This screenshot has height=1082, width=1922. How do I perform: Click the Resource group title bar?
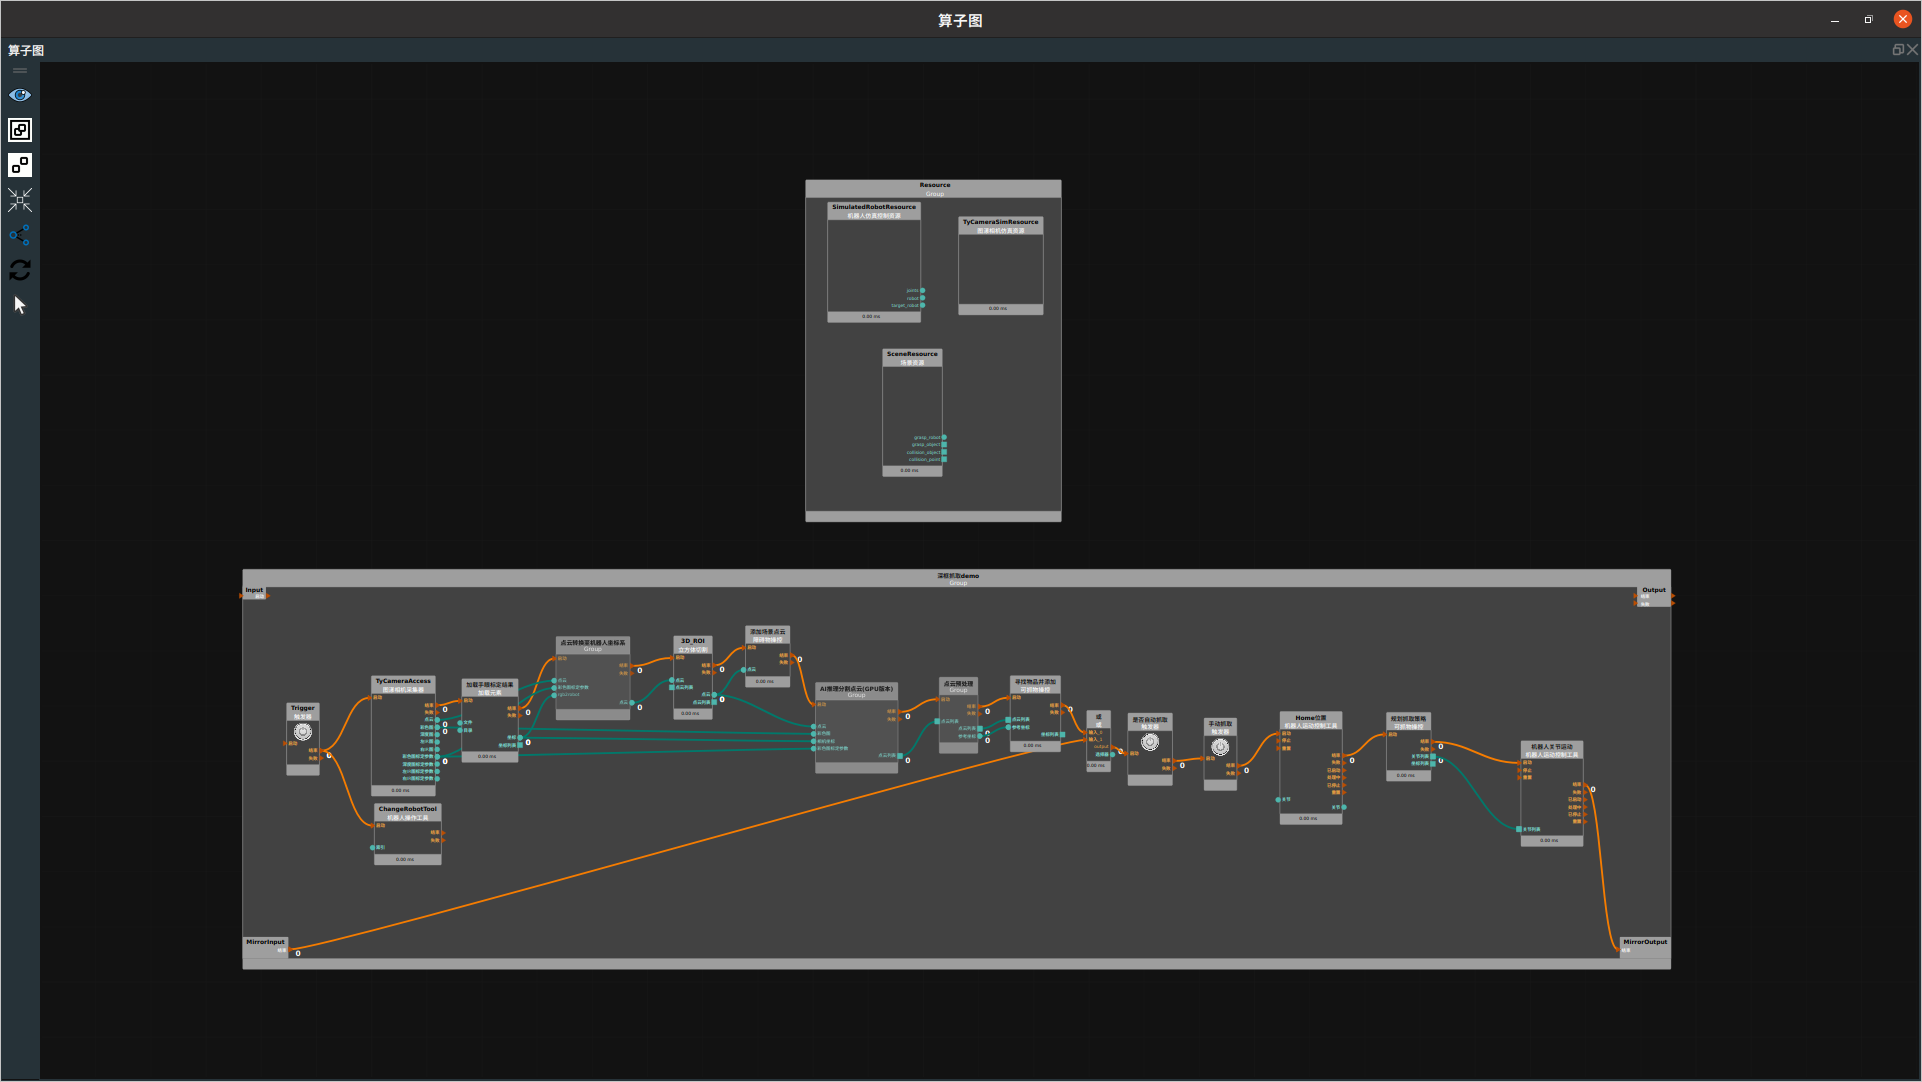click(933, 188)
